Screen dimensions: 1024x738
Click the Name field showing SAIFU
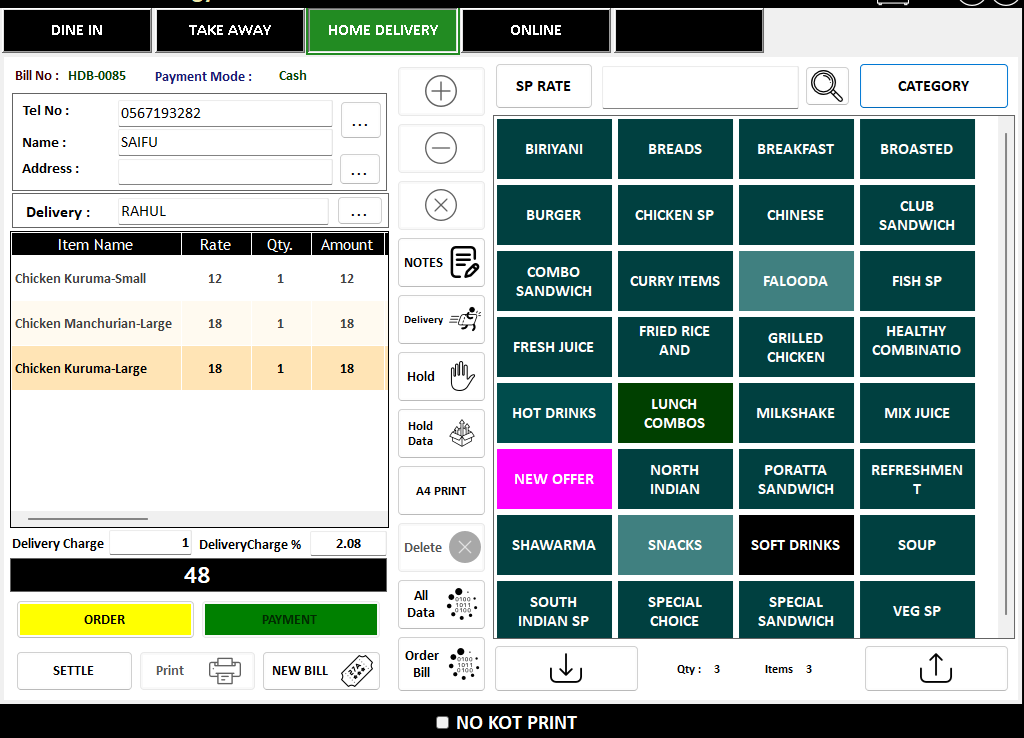pos(225,142)
